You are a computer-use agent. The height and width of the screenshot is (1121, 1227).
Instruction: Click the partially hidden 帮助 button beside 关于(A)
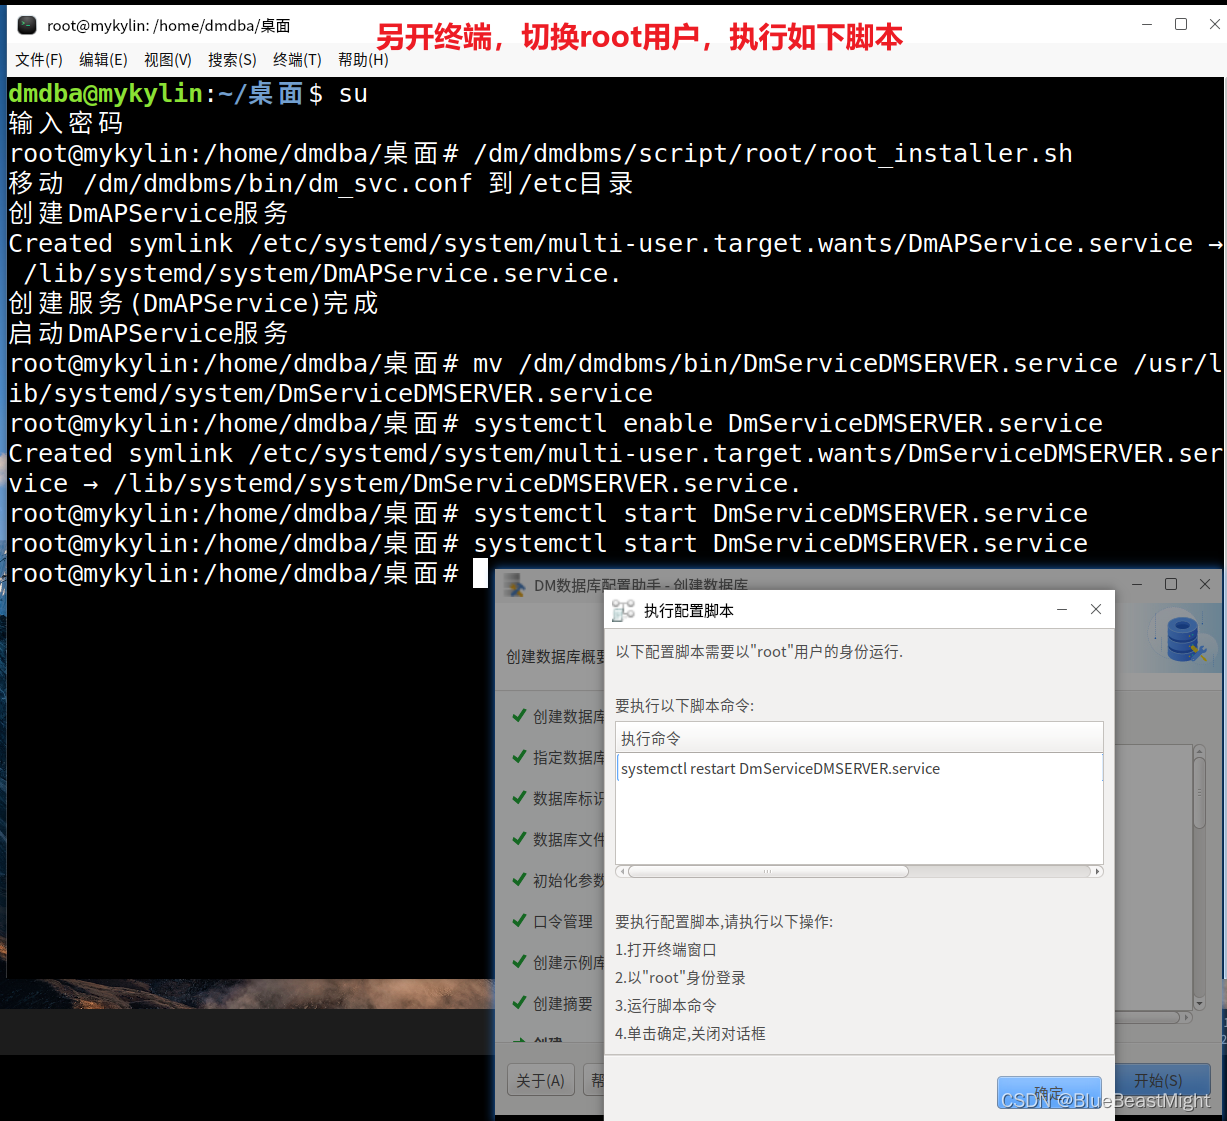594,1080
